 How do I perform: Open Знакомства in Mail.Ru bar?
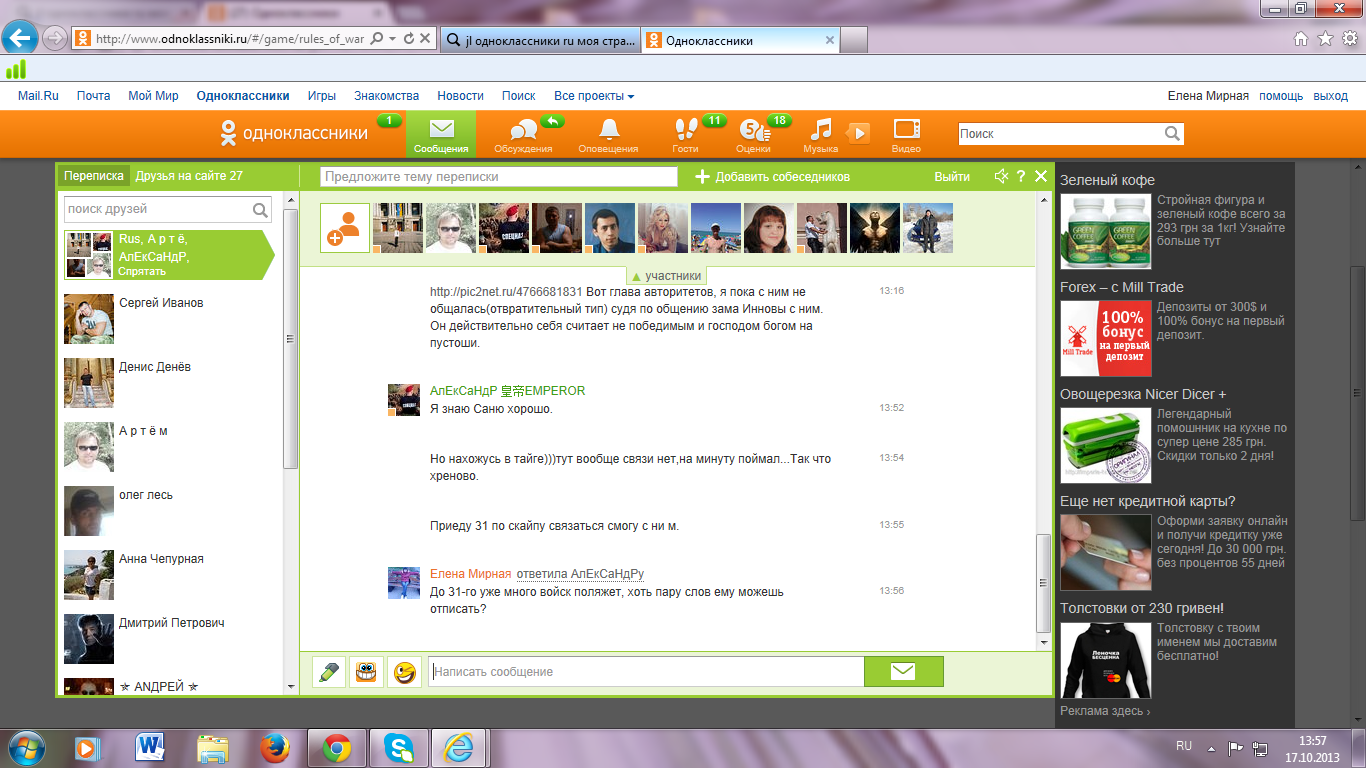(386, 96)
